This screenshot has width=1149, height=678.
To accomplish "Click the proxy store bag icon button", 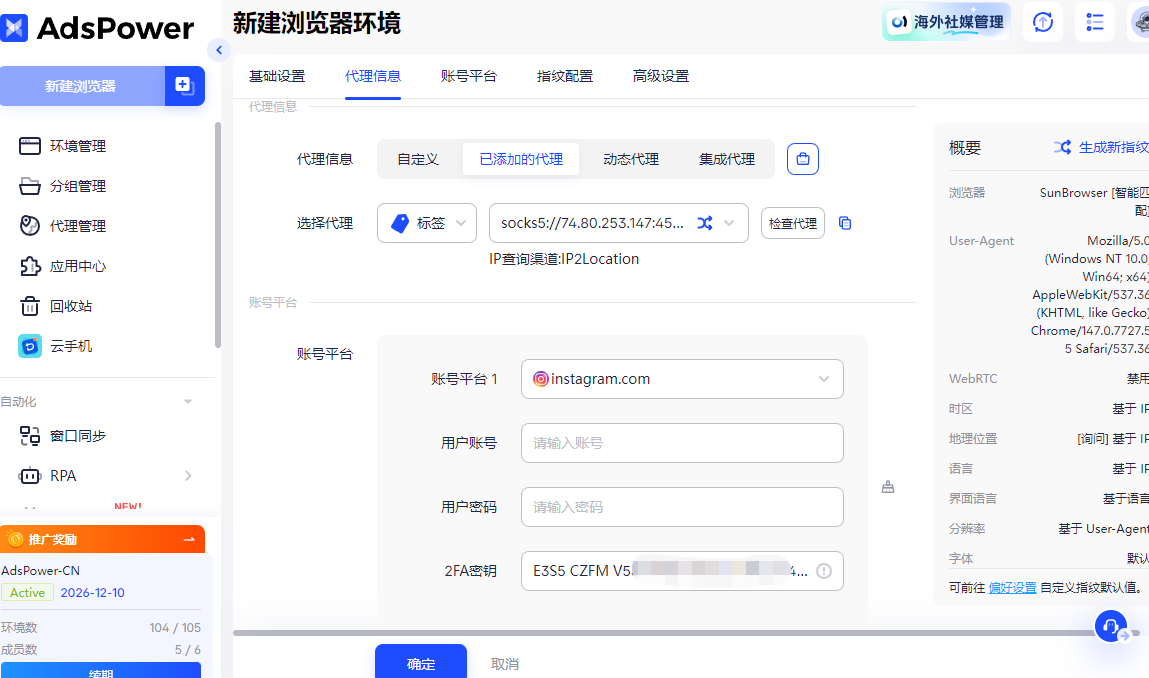I will point(802,159).
